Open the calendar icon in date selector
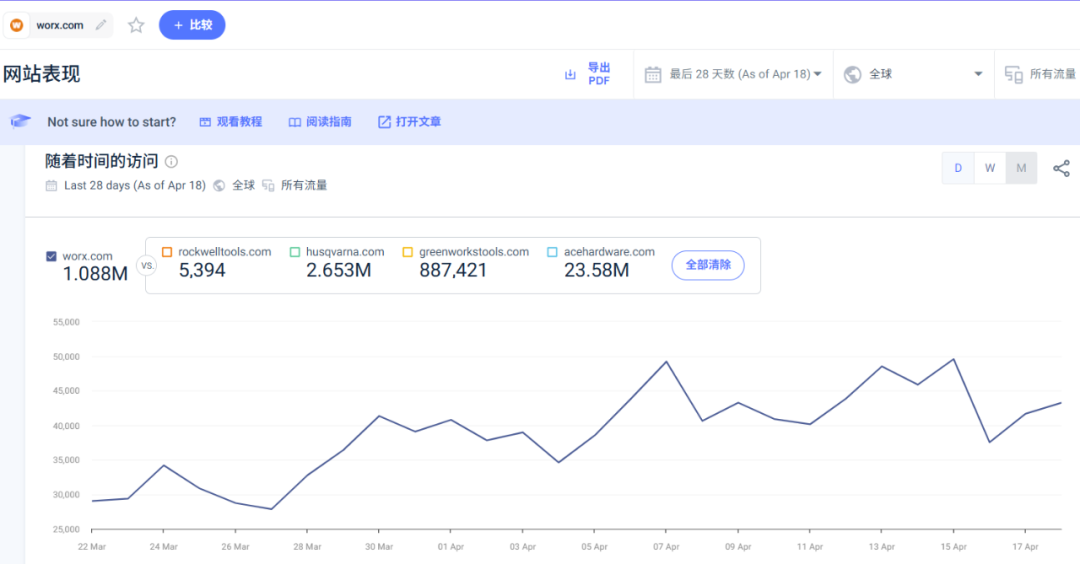The height and width of the screenshot is (564, 1080). [x=653, y=74]
